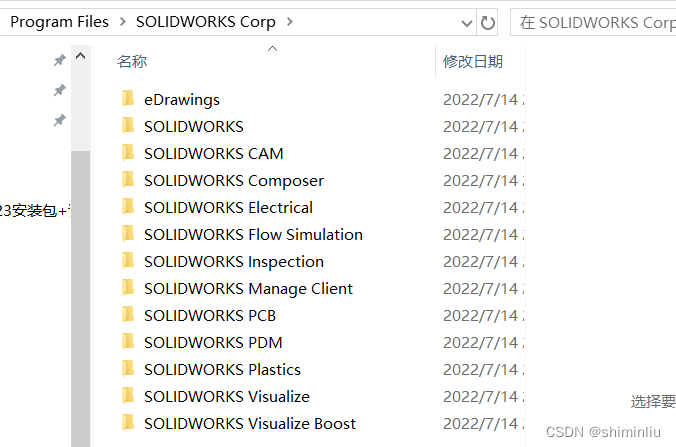Viewport: 676px width, 447px height.
Task: Click the SOLIDWORKS Visualize folder icon
Action: coord(128,395)
